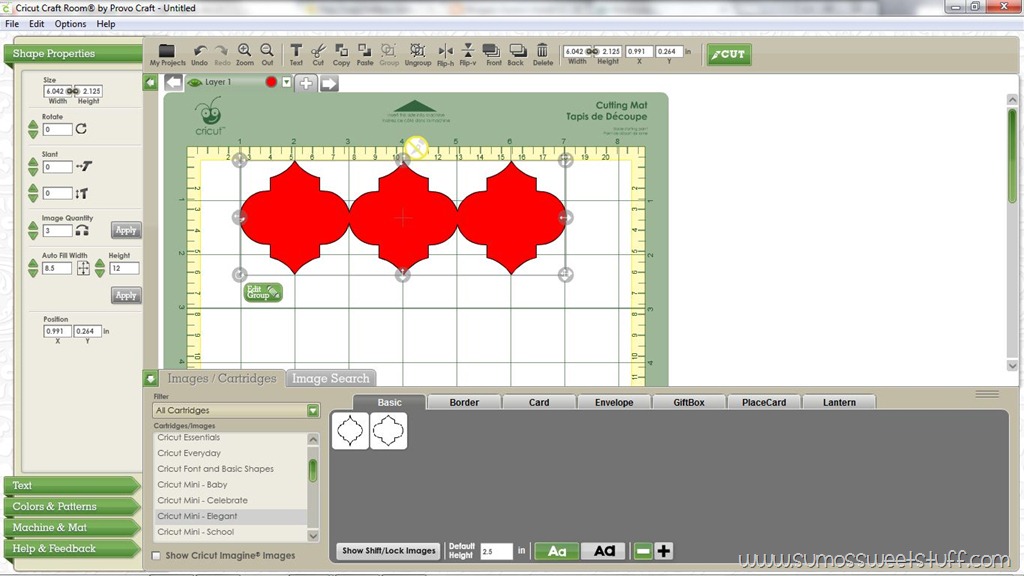This screenshot has width=1024, height=576.
Task: Click the canvas vertical scrollbar thumb
Action: pyautogui.click(x=1012, y=155)
